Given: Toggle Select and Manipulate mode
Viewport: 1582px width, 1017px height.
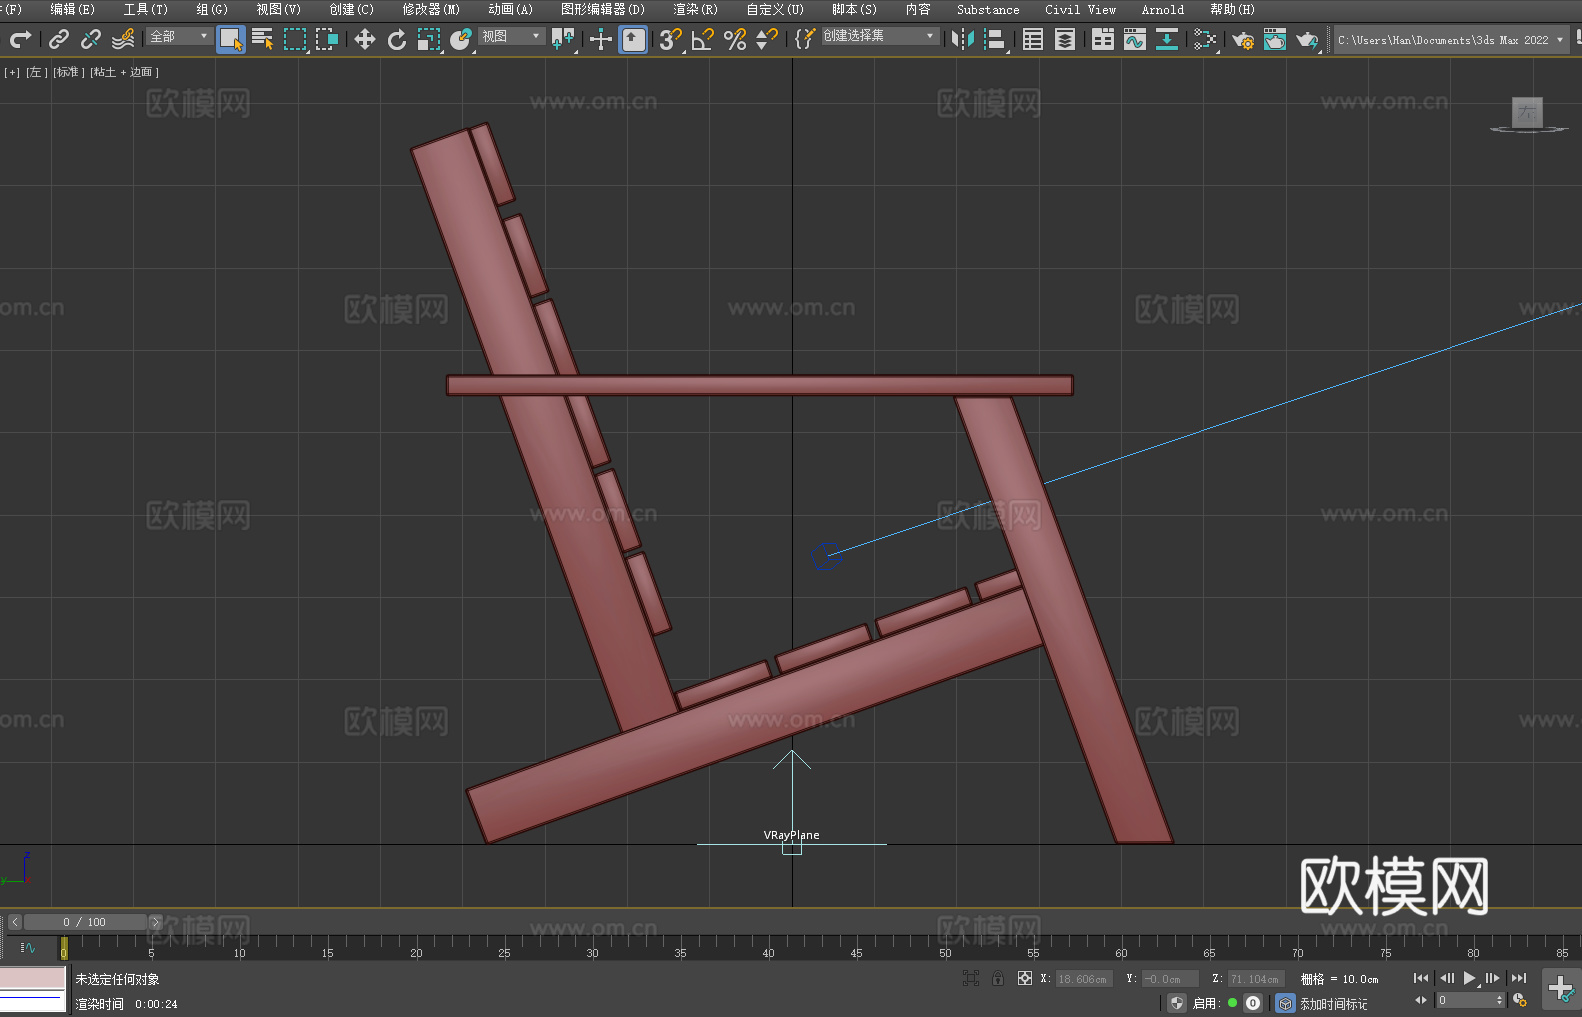Looking at the screenshot, I should pos(601,39).
